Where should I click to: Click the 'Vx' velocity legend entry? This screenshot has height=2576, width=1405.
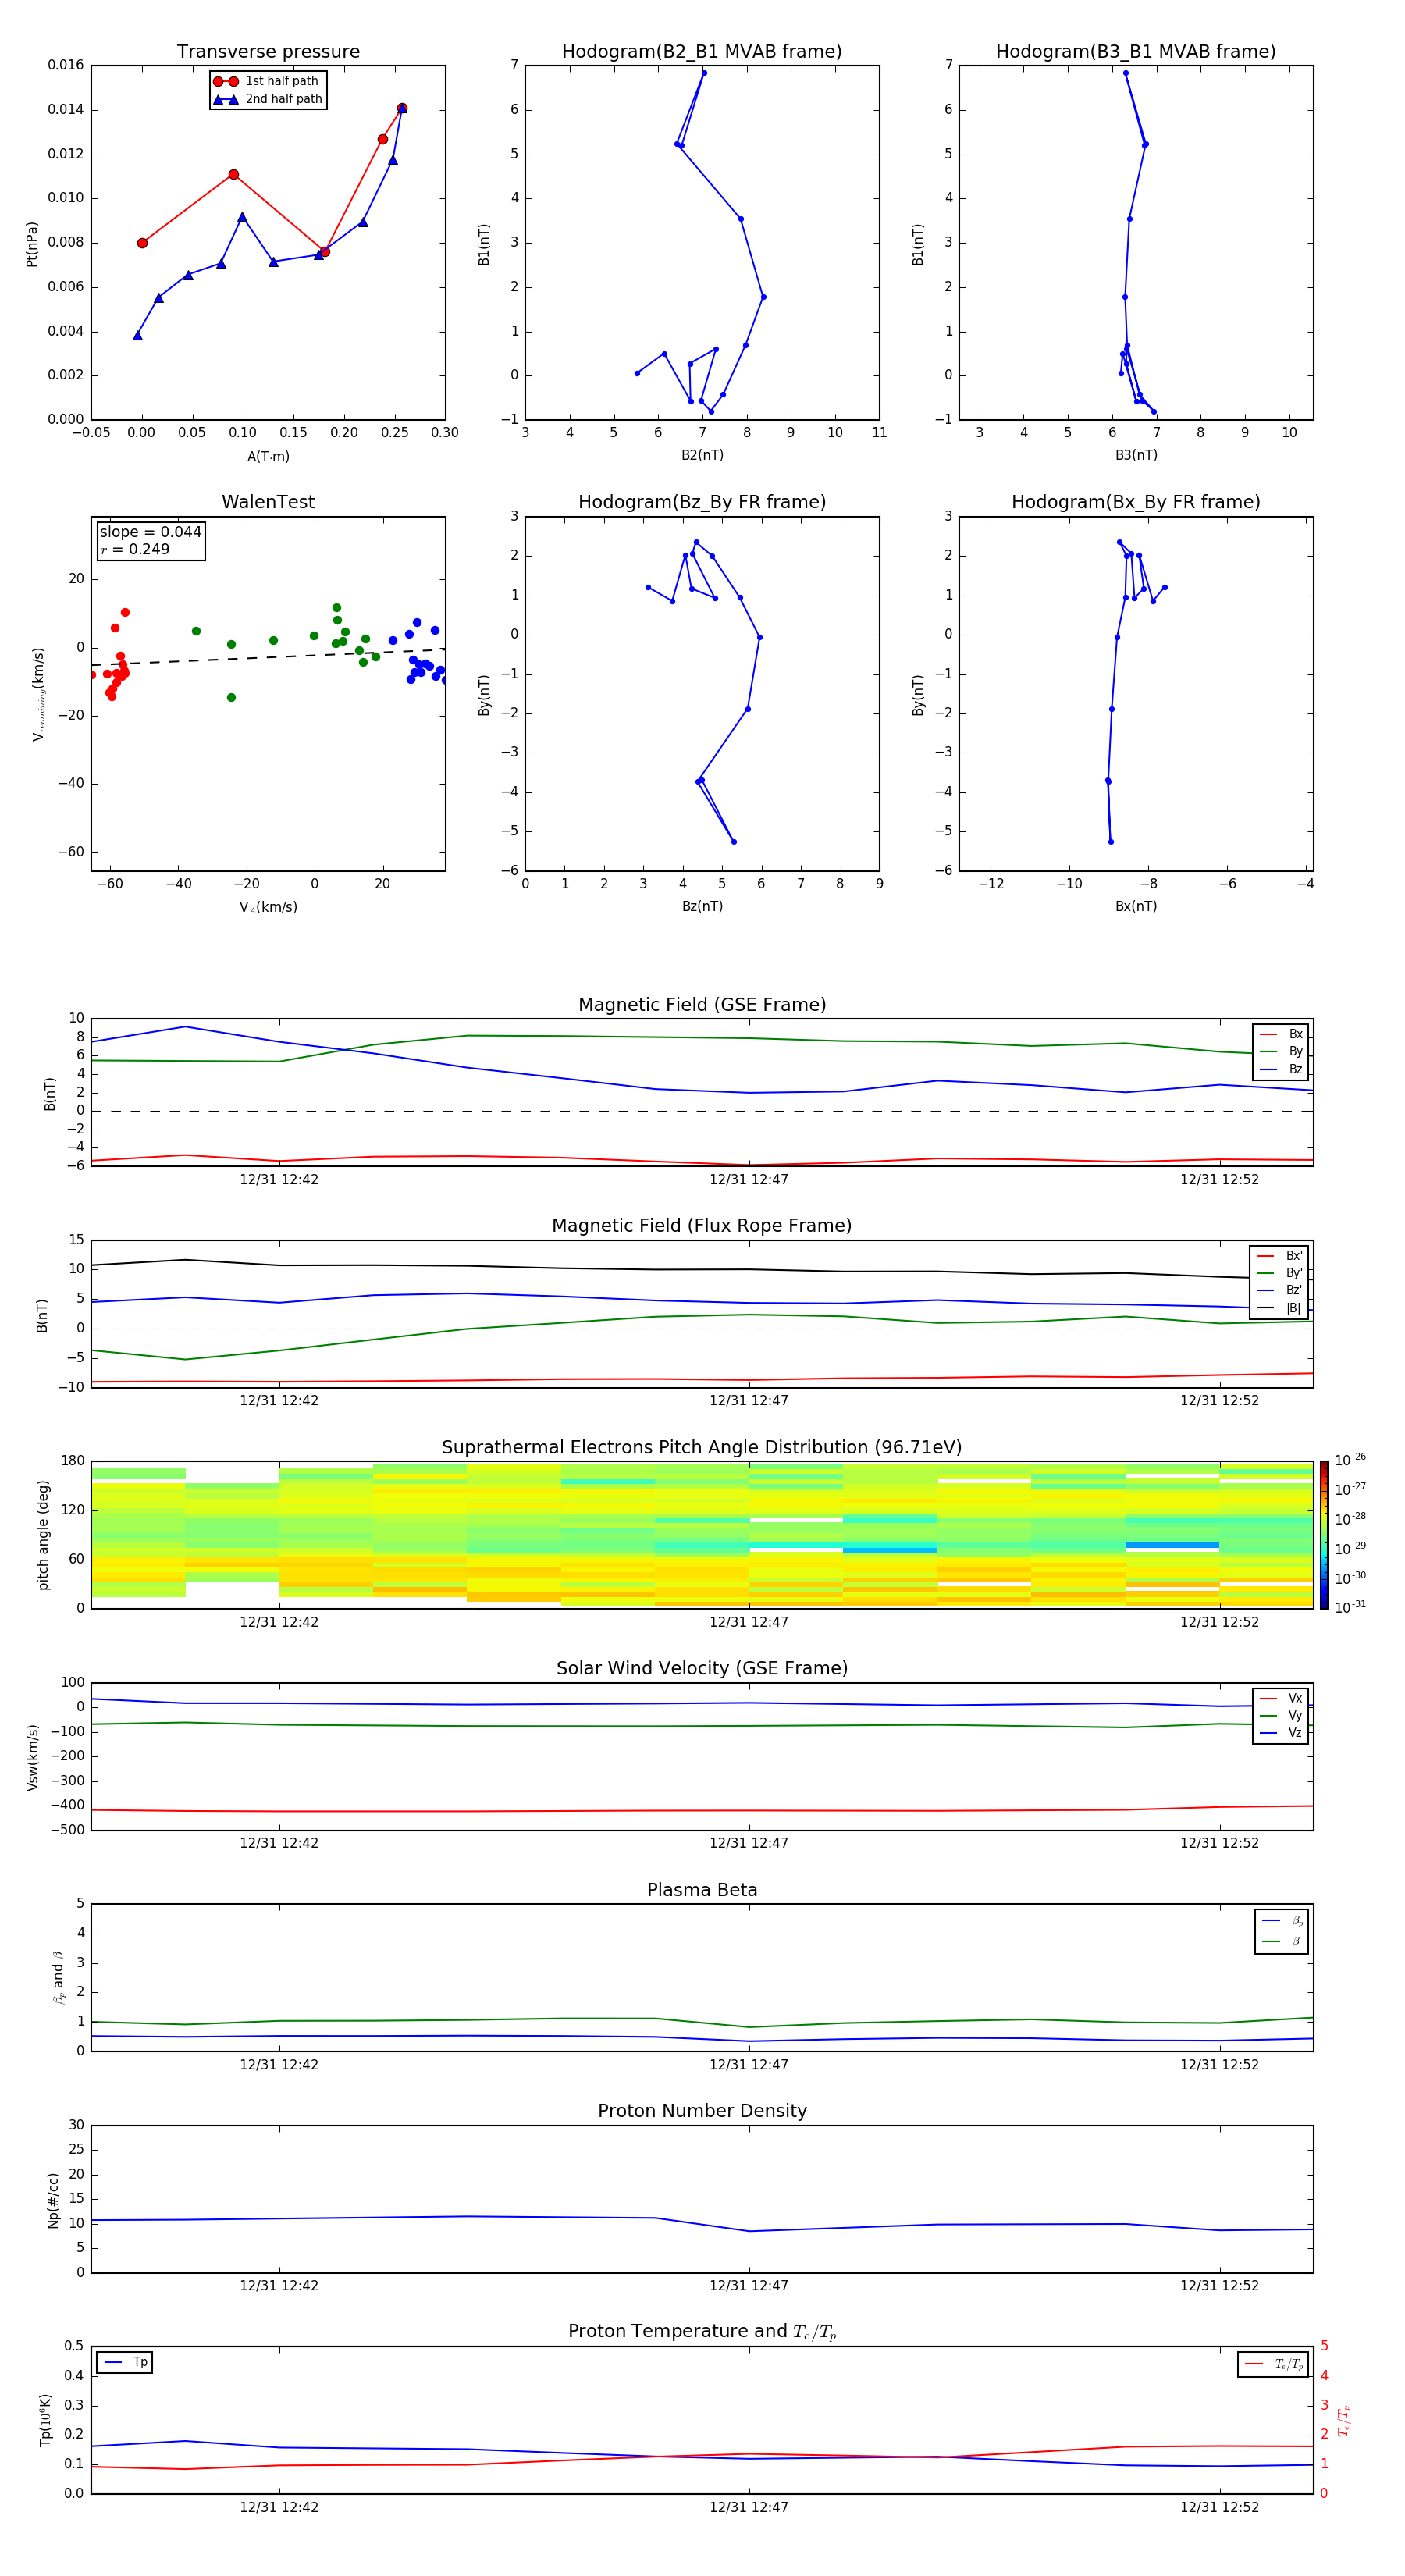click(x=1281, y=1698)
